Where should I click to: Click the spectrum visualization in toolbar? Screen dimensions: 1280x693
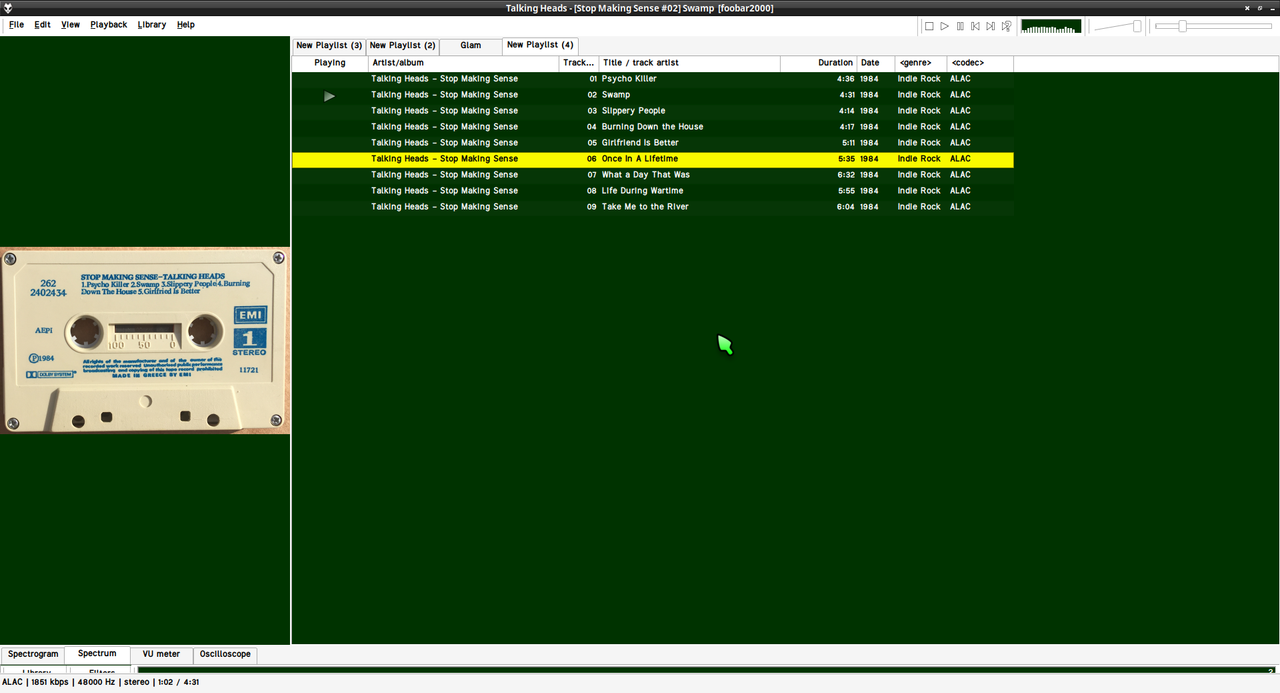[x=1051, y=26]
